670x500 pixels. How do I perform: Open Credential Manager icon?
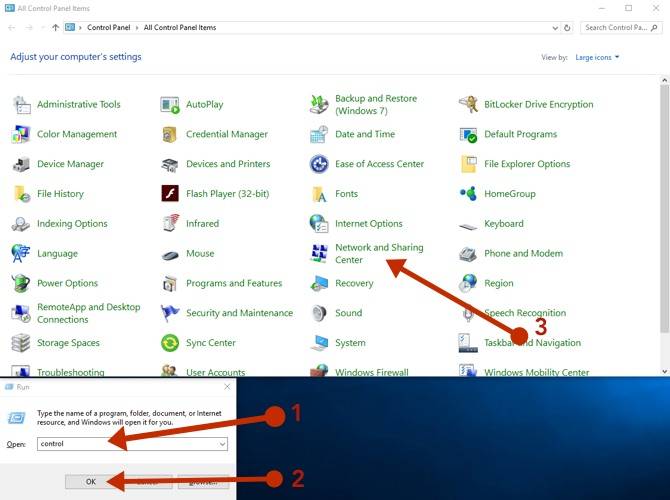[170, 134]
